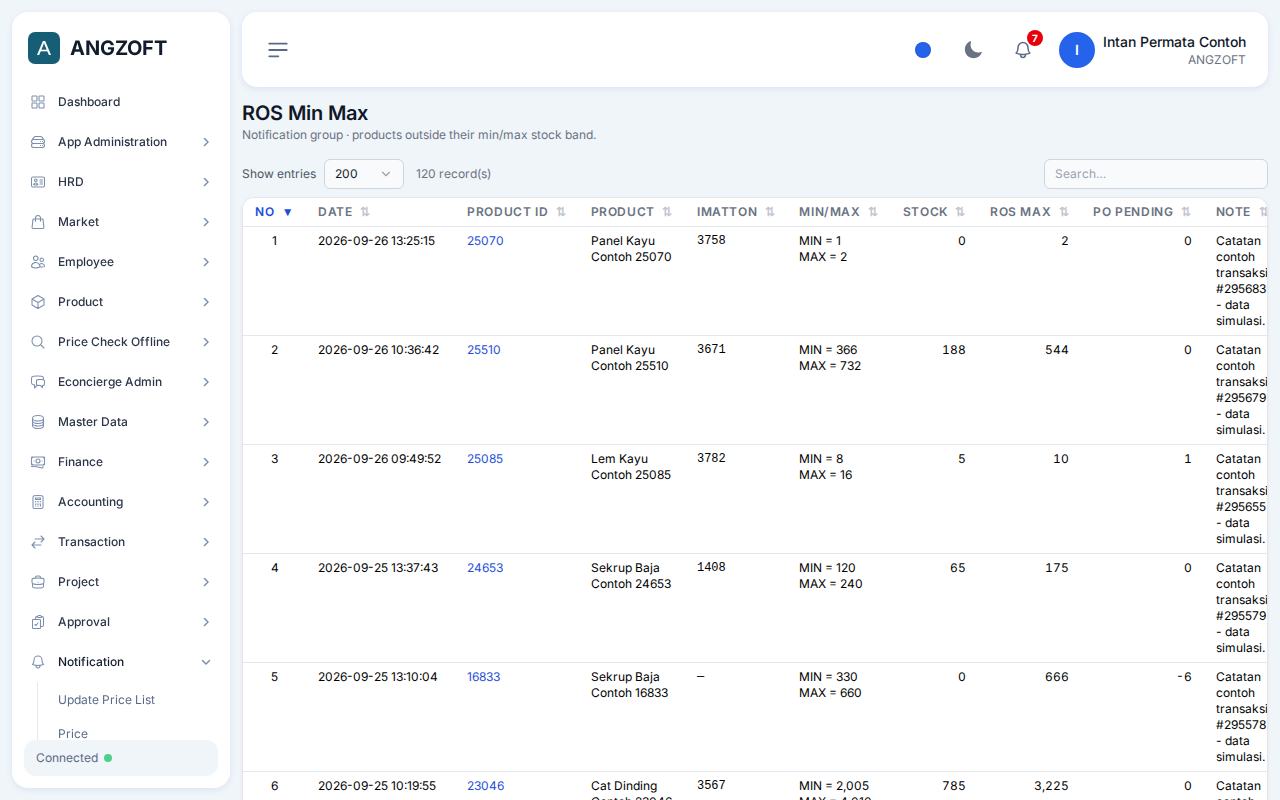
Task: Open notifications bell icon
Action: pos(1023,50)
